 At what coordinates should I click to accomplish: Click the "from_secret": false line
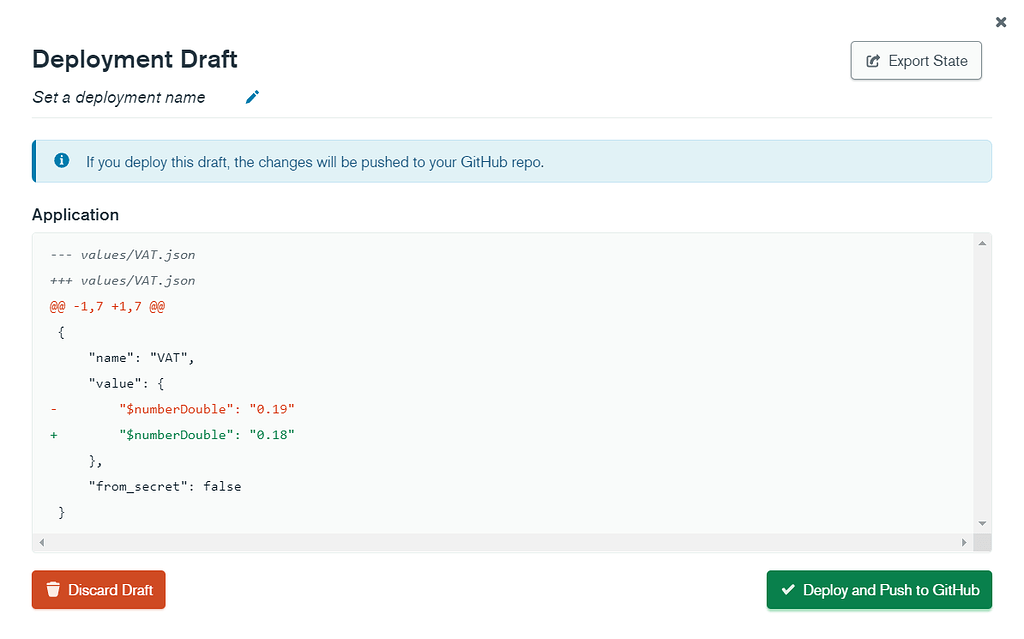pyautogui.click(x=164, y=487)
